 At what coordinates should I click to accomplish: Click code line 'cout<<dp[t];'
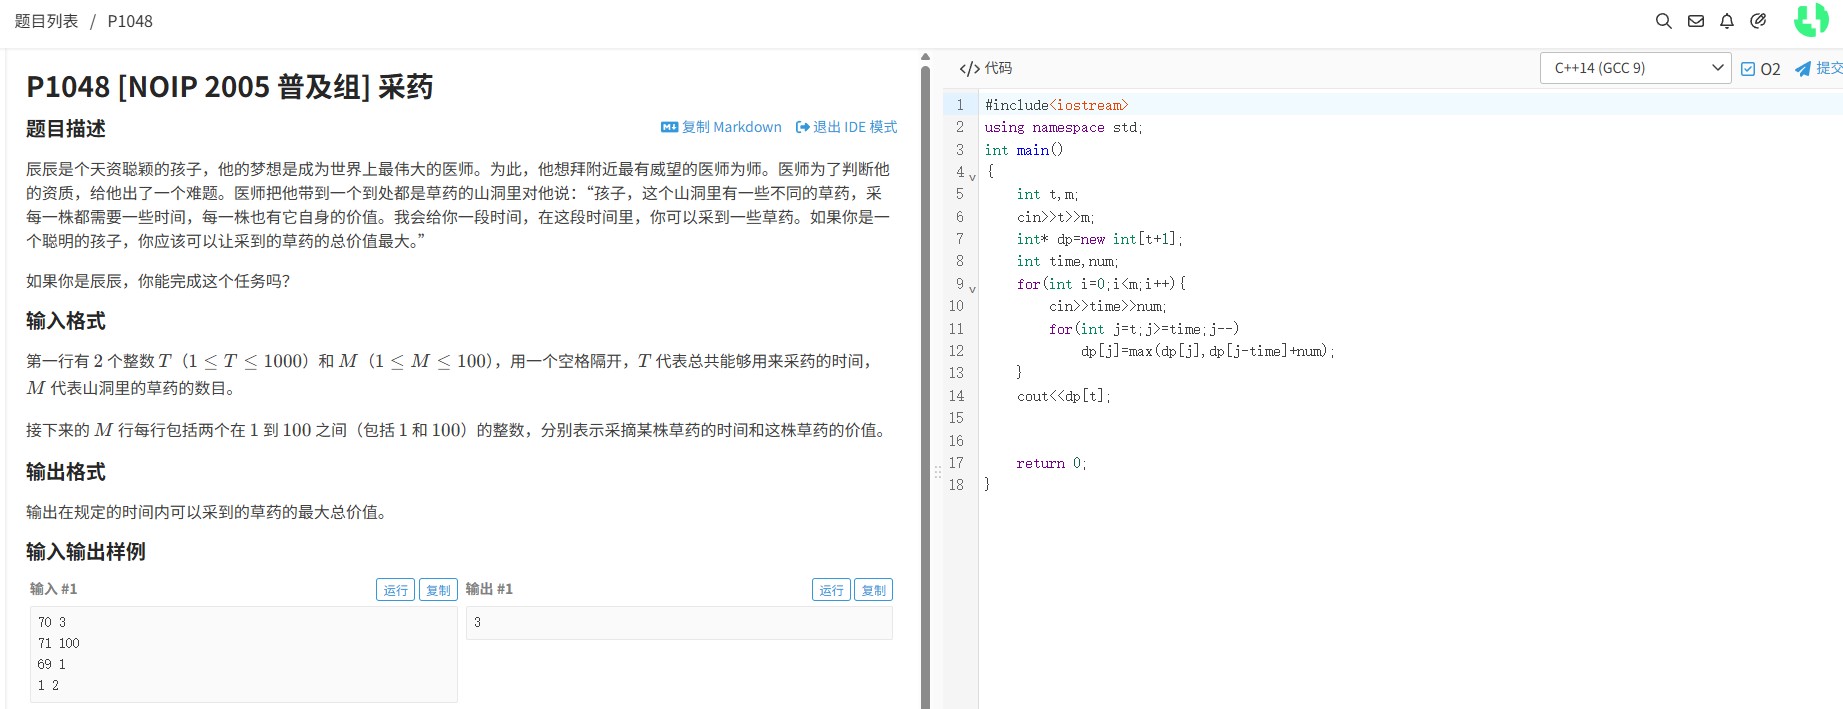coord(1064,396)
